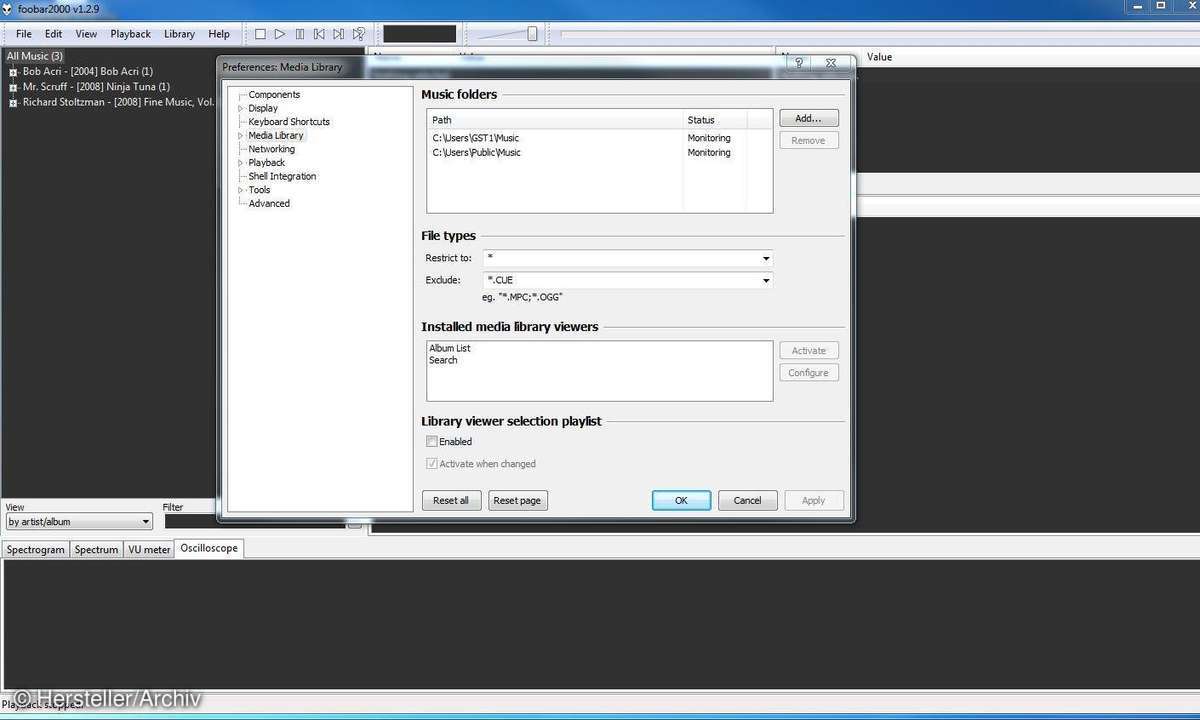Click the Reset page button
Viewport: 1200px width, 720px height.
coord(517,500)
